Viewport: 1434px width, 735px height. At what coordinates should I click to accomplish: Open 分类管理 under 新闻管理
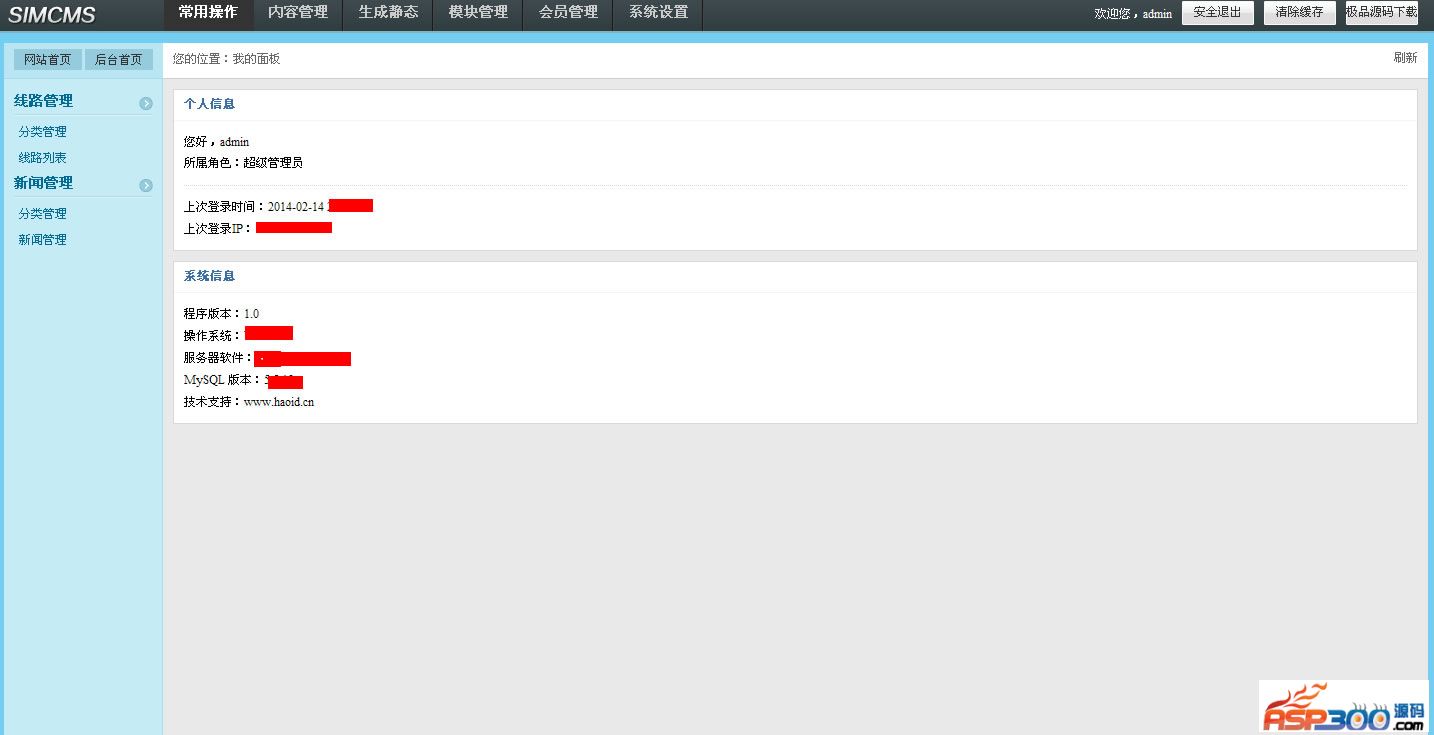click(x=43, y=214)
